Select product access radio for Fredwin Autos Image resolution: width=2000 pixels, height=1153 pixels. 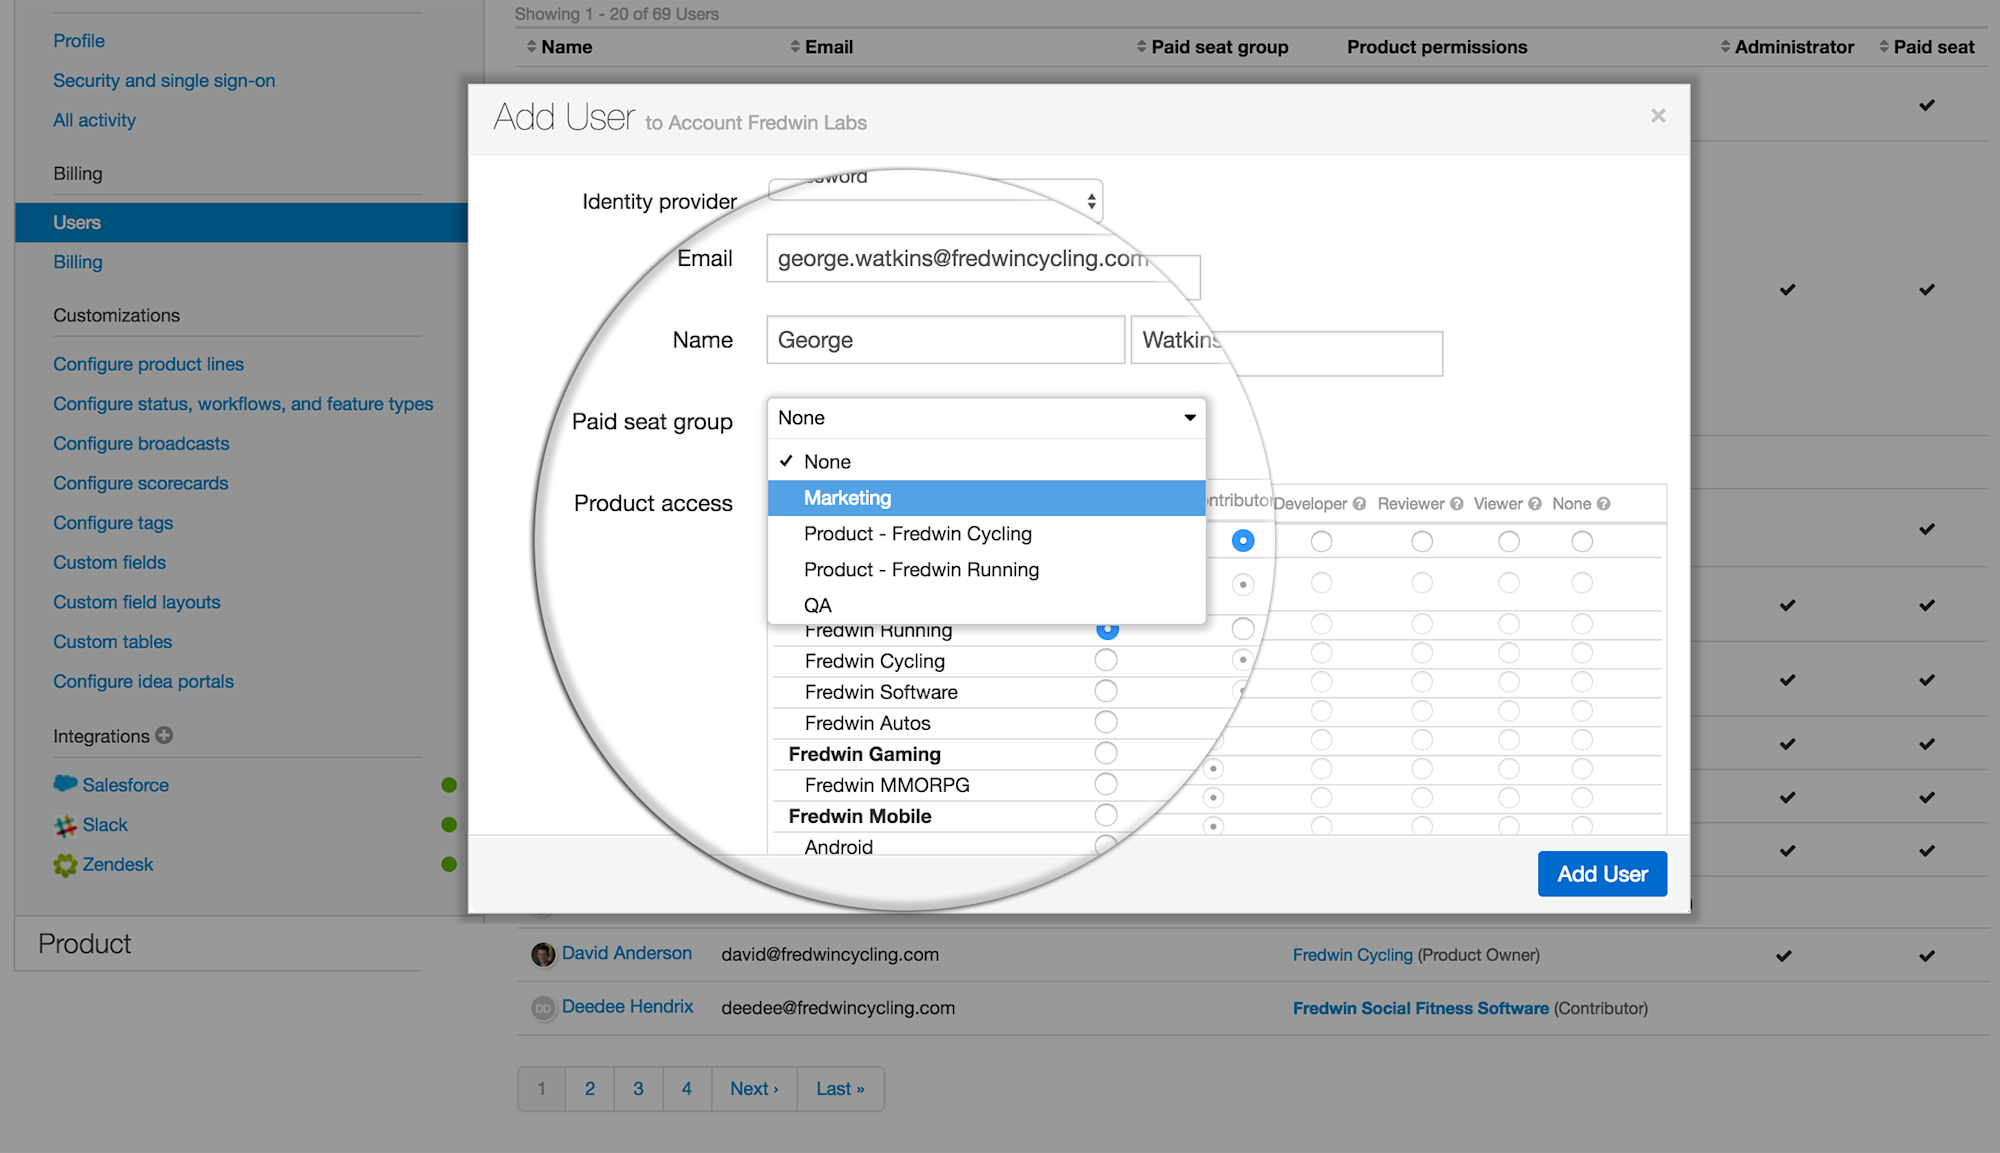[x=1105, y=722]
